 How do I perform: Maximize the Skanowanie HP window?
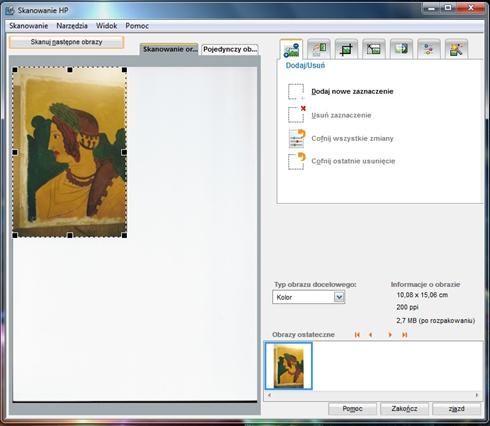[448, 8]
